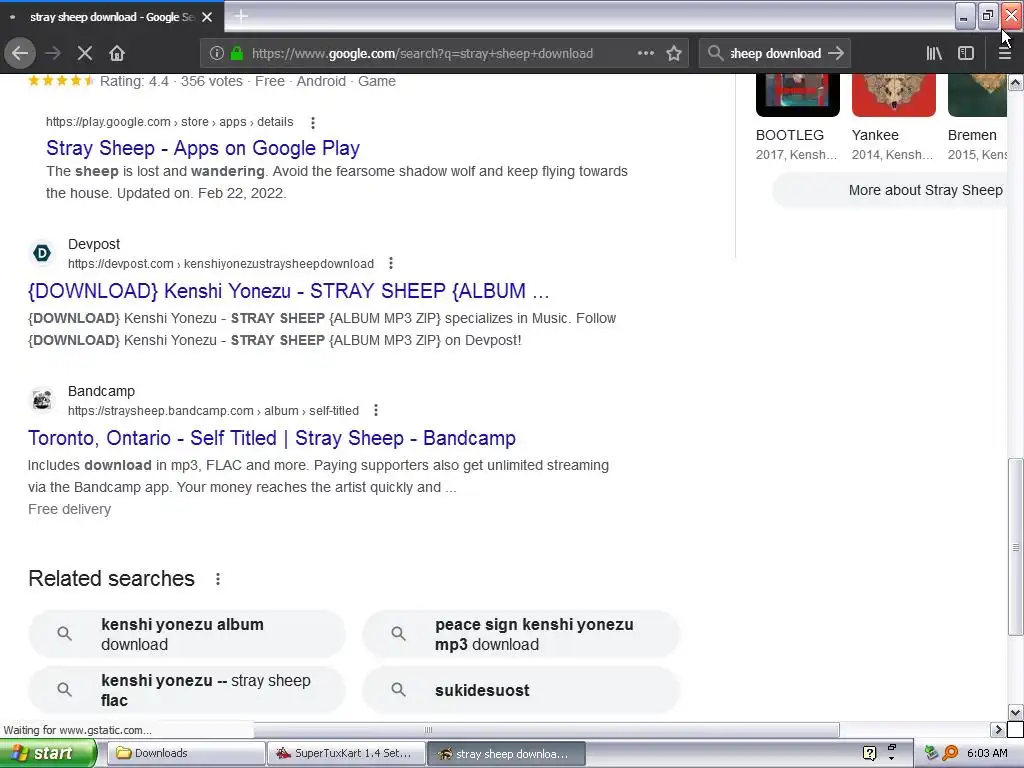Screen dimensions: 1024x768
Task: Click the sheep download search field
Action: click(775, 53)
